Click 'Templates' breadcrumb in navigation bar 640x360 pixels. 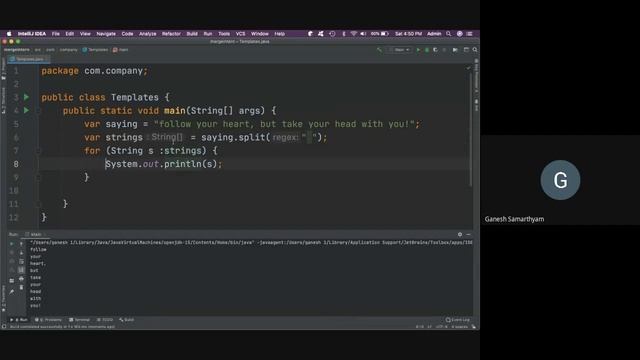95,50
